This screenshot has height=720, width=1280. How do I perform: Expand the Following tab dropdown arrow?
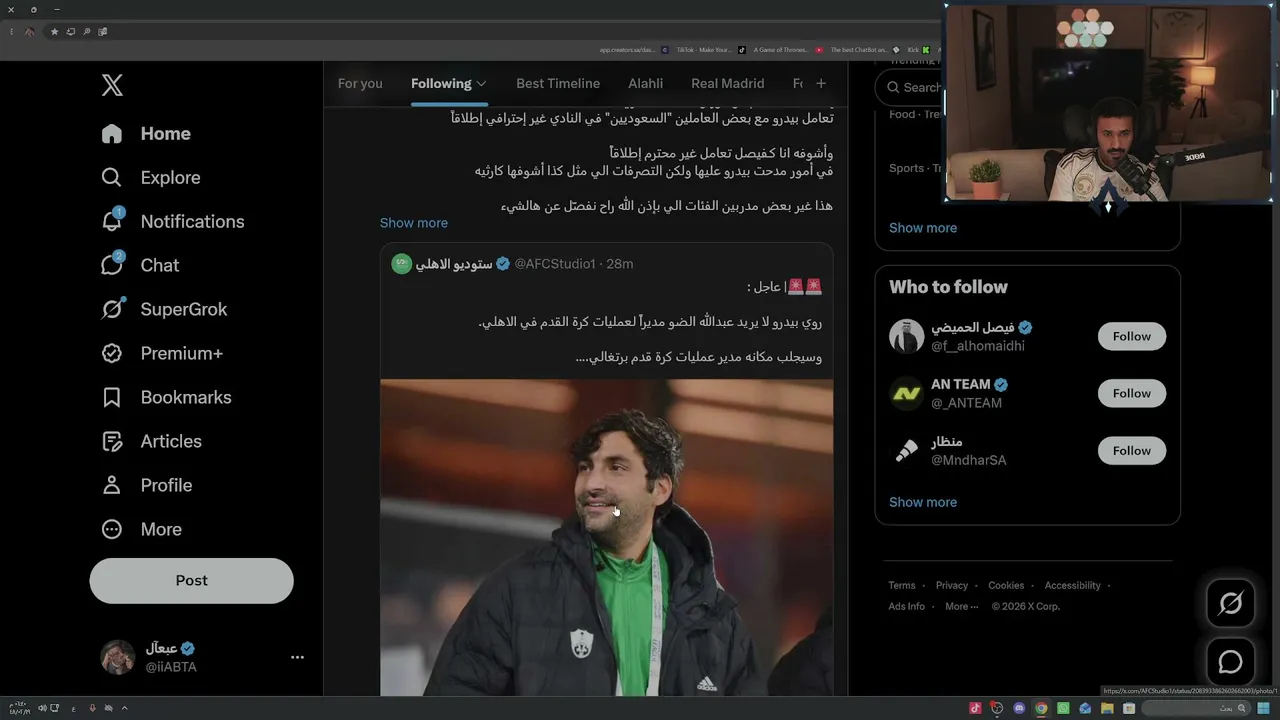(x=482, y=84)
